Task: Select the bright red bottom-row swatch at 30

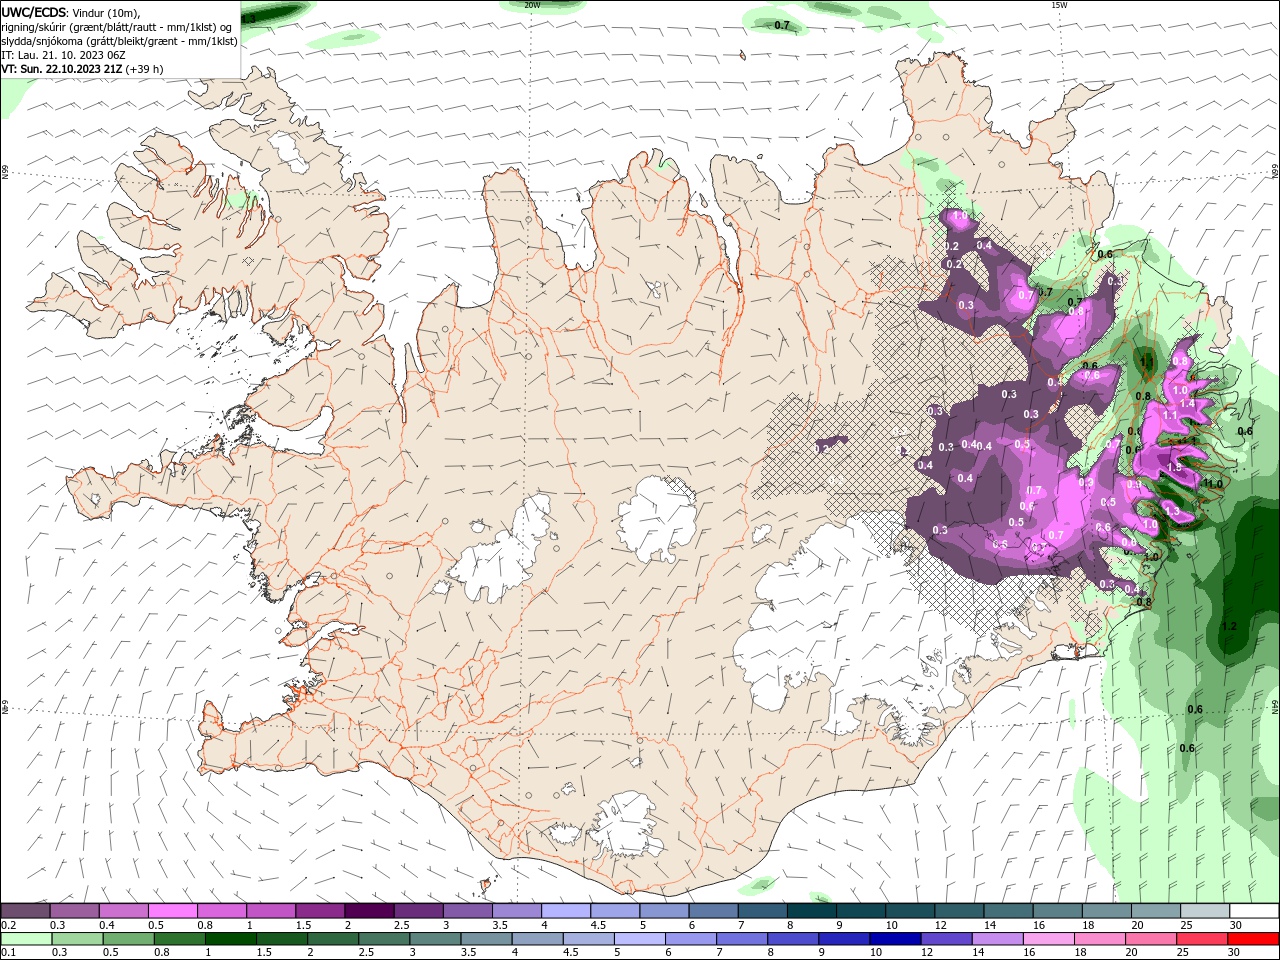Action: [1253, 939]
